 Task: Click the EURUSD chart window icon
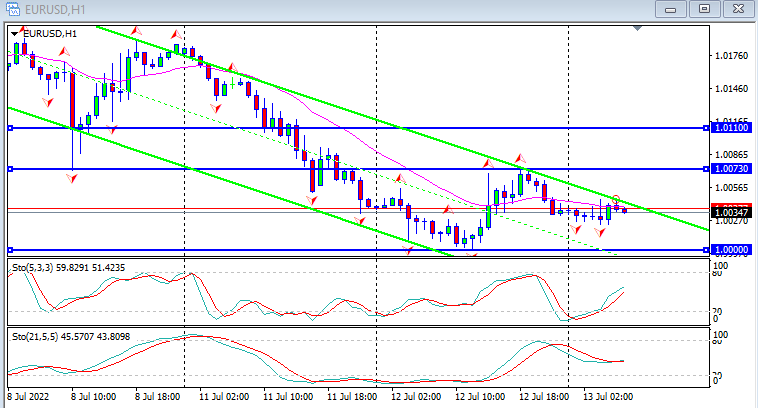(11, 8)
